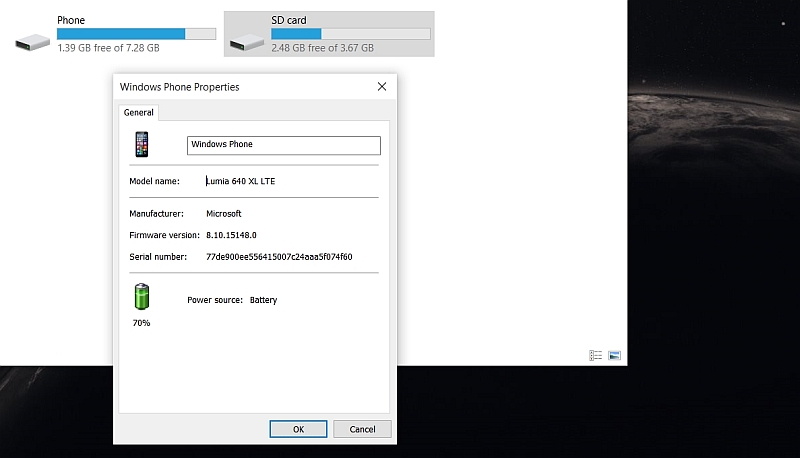Click the '70%' battery level text

click(141, 323)
